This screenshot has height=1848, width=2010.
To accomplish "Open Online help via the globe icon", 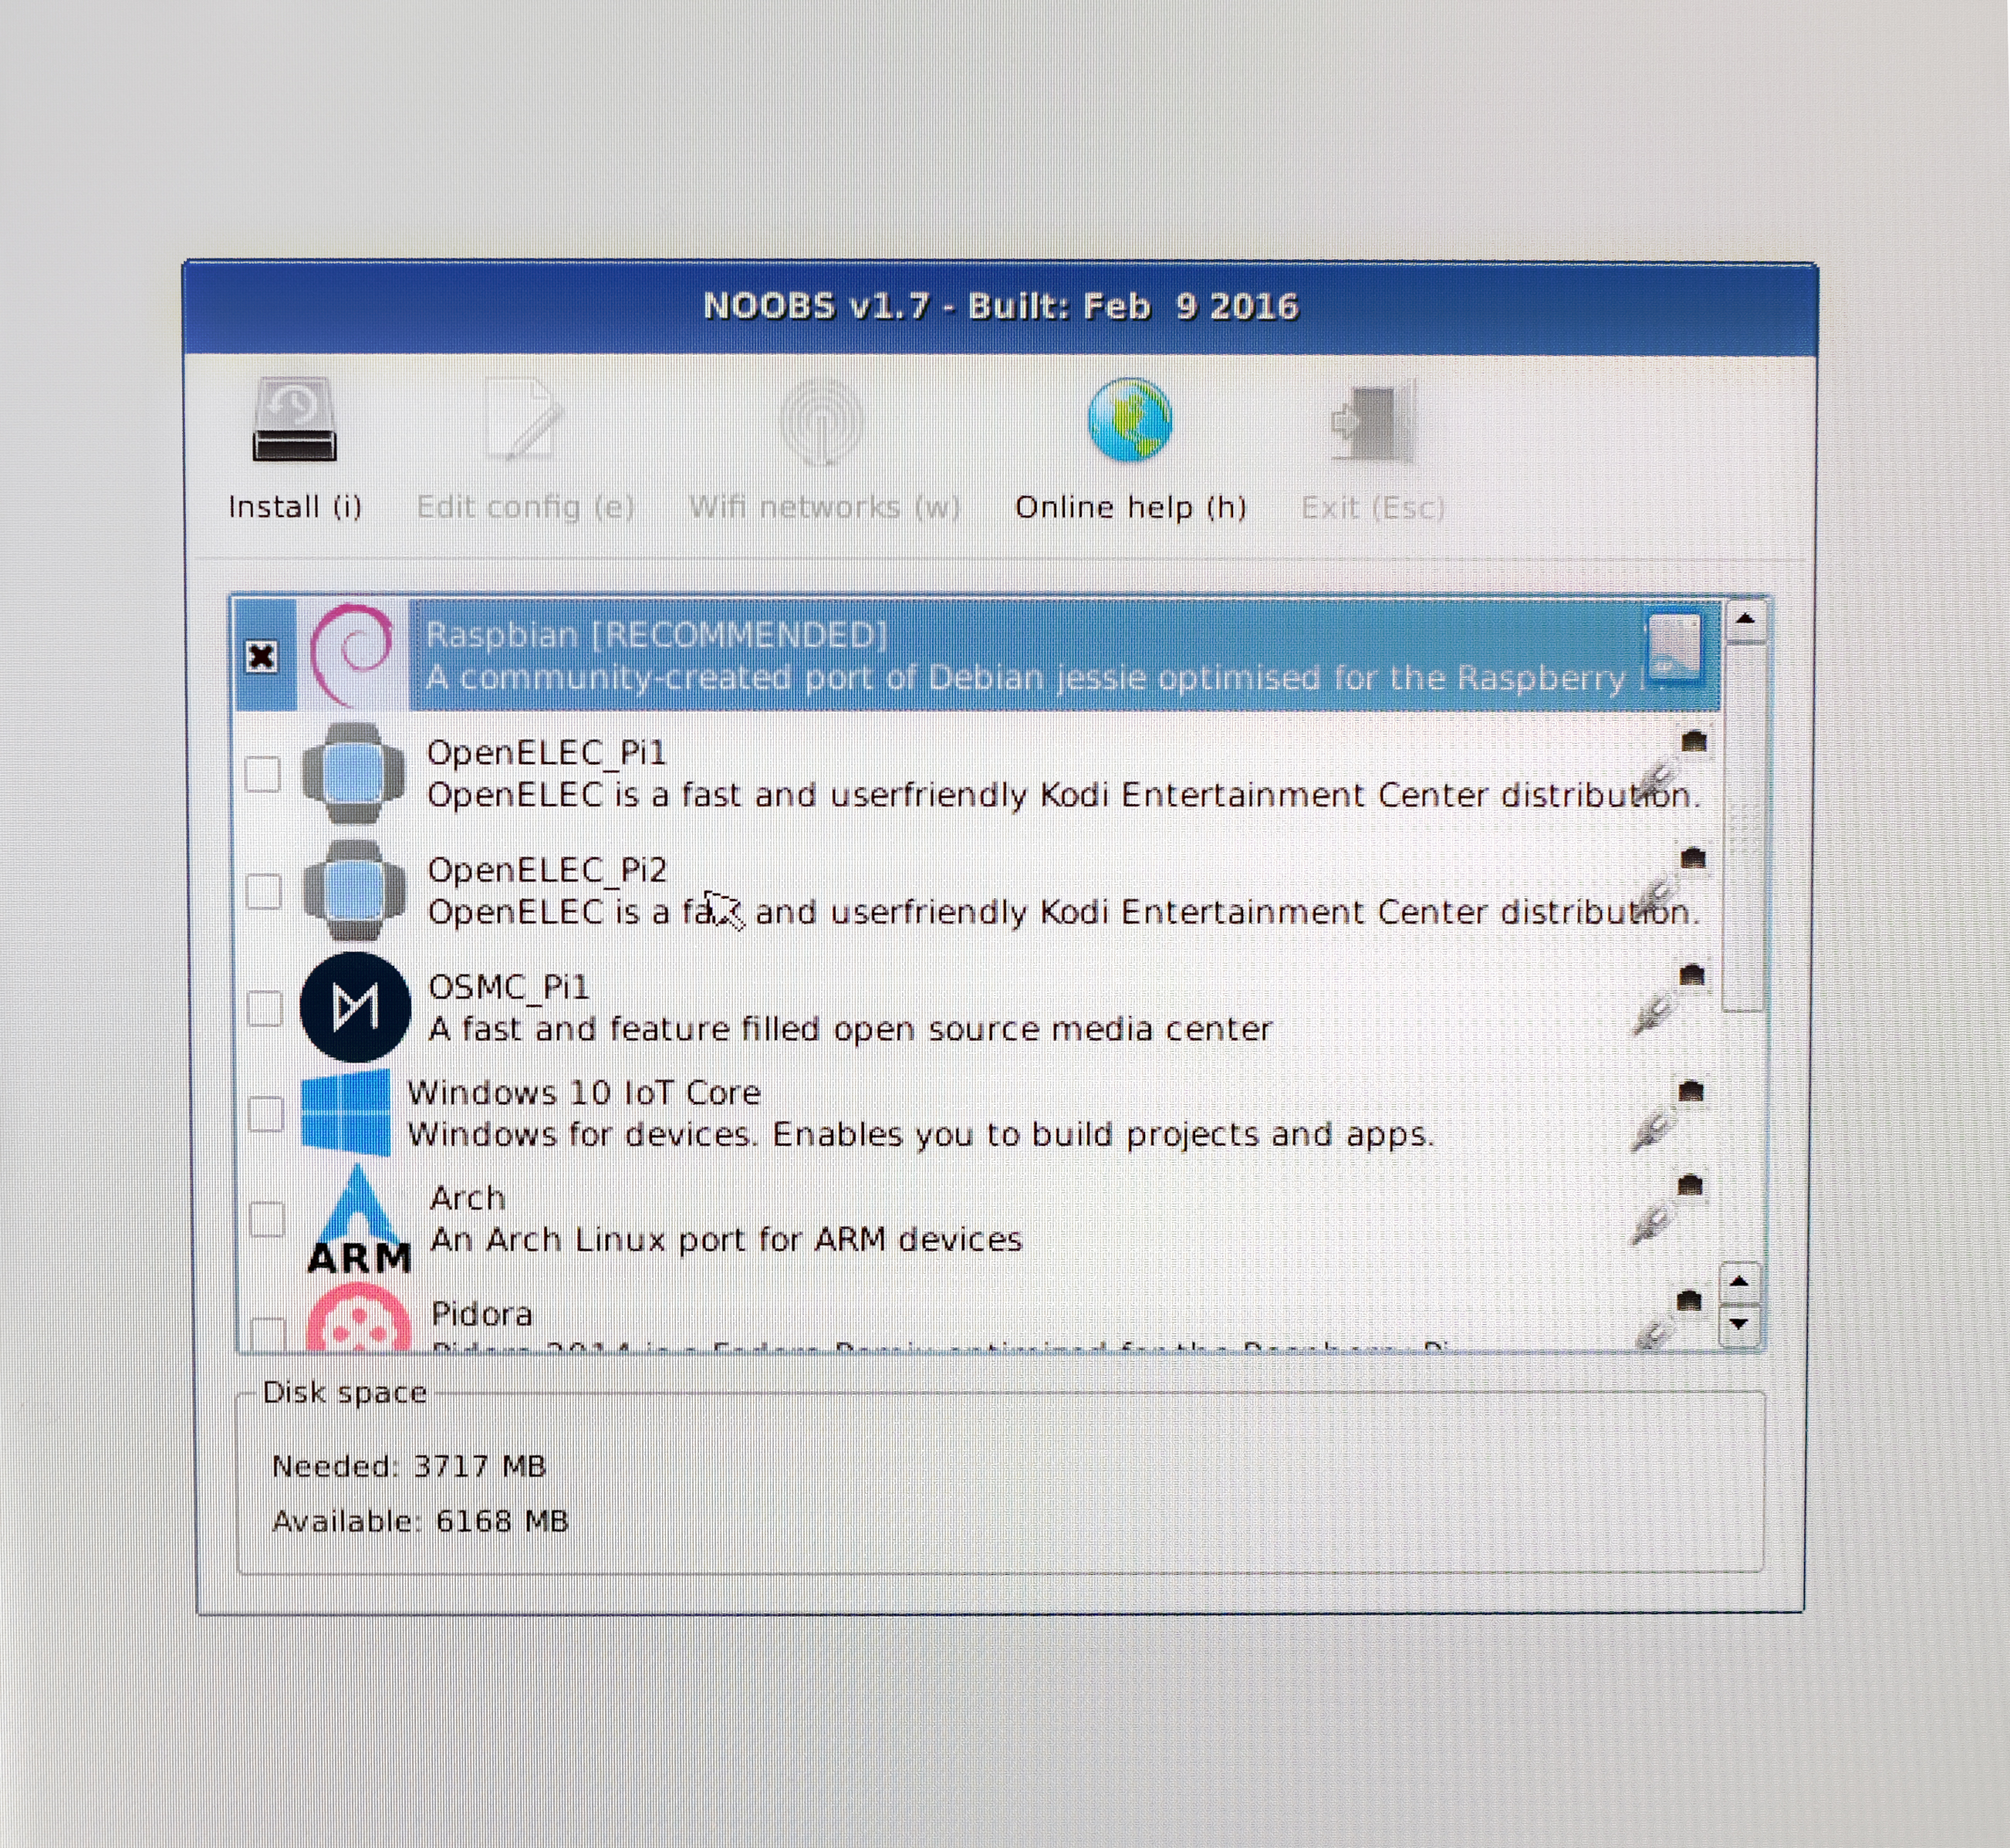I will [1130, 420].
